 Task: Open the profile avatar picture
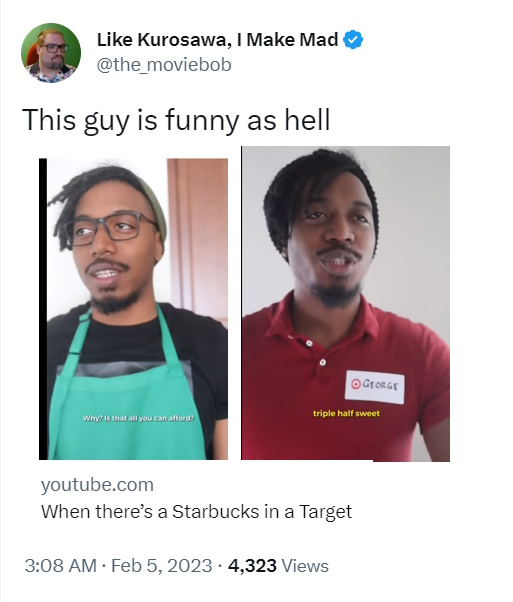point(51,53)
